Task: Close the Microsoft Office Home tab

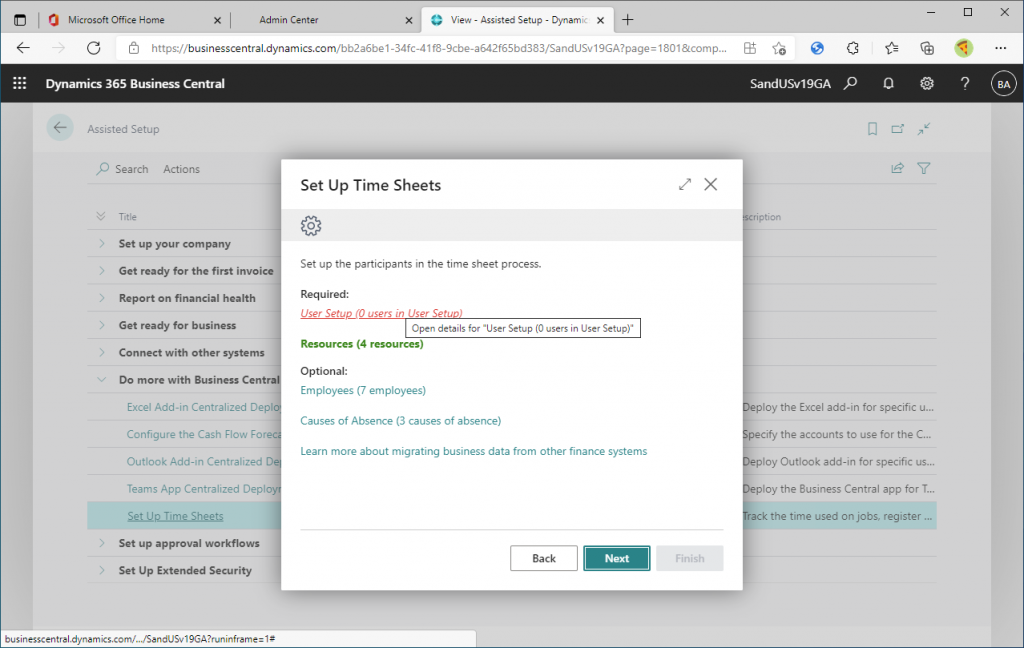Action: (x=217, y=20)
